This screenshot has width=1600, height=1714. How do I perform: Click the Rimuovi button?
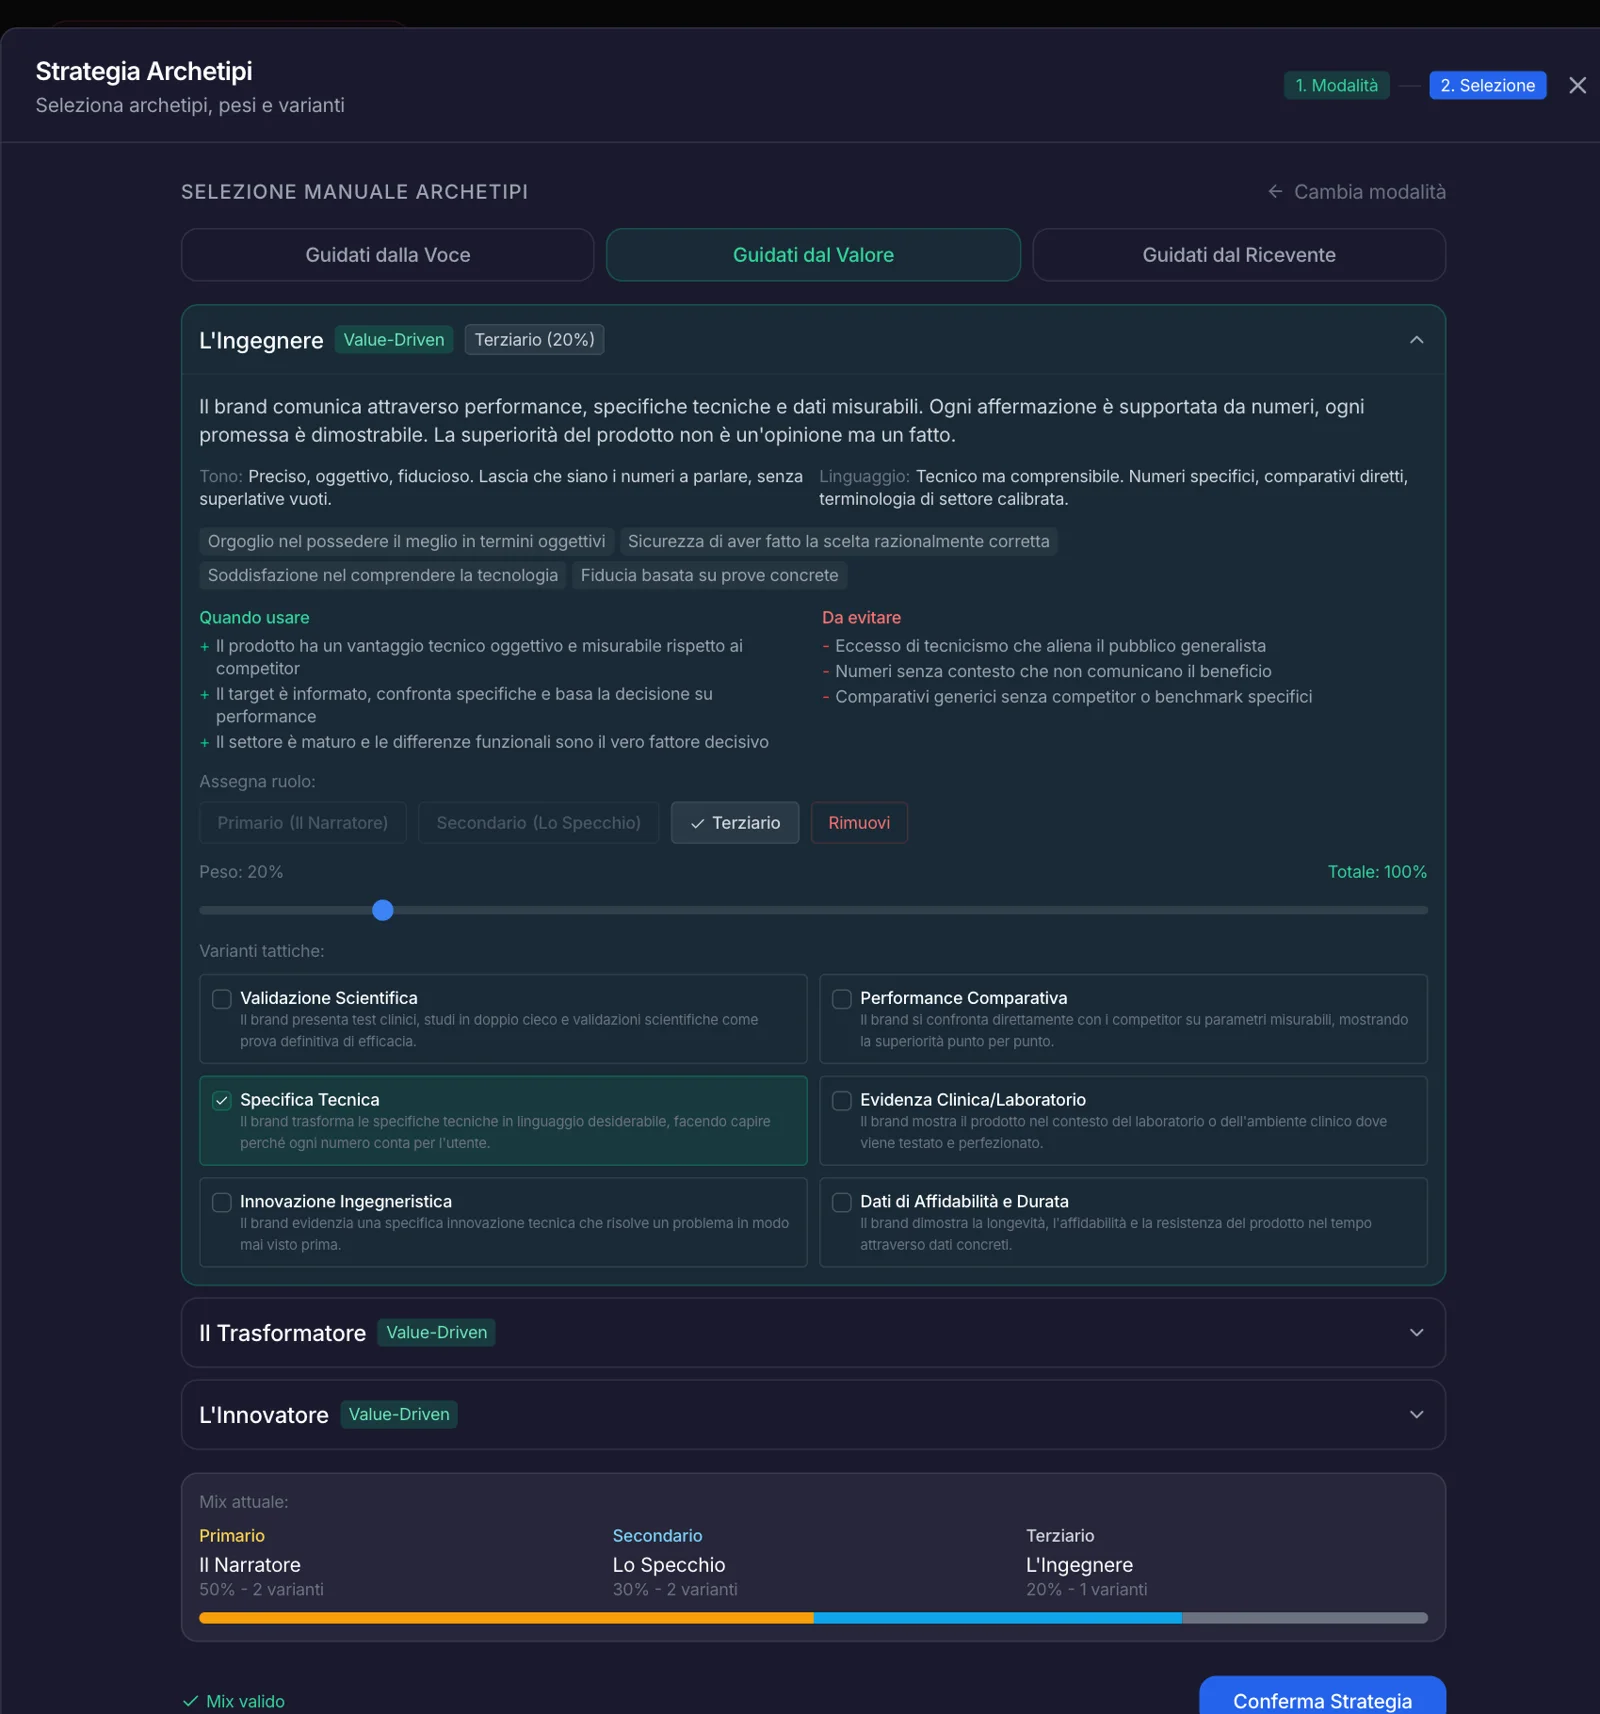(859, 823)
